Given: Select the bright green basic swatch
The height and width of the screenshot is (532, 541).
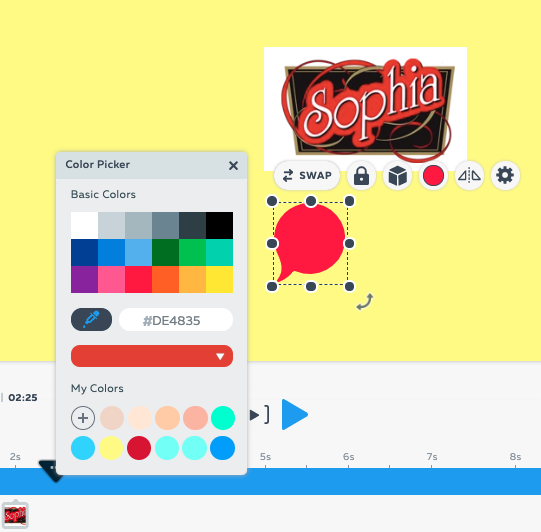Looking at the screenshot, I should click(x=193, y=252).
